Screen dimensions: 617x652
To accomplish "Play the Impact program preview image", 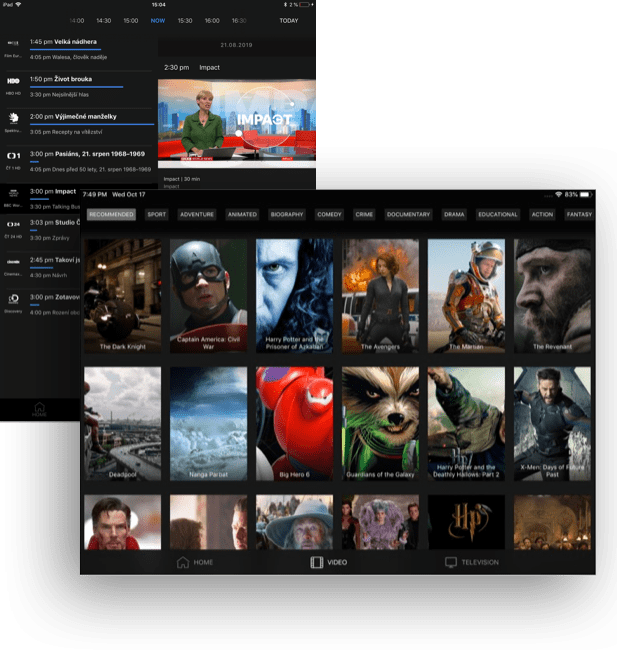I will (237, 123).
